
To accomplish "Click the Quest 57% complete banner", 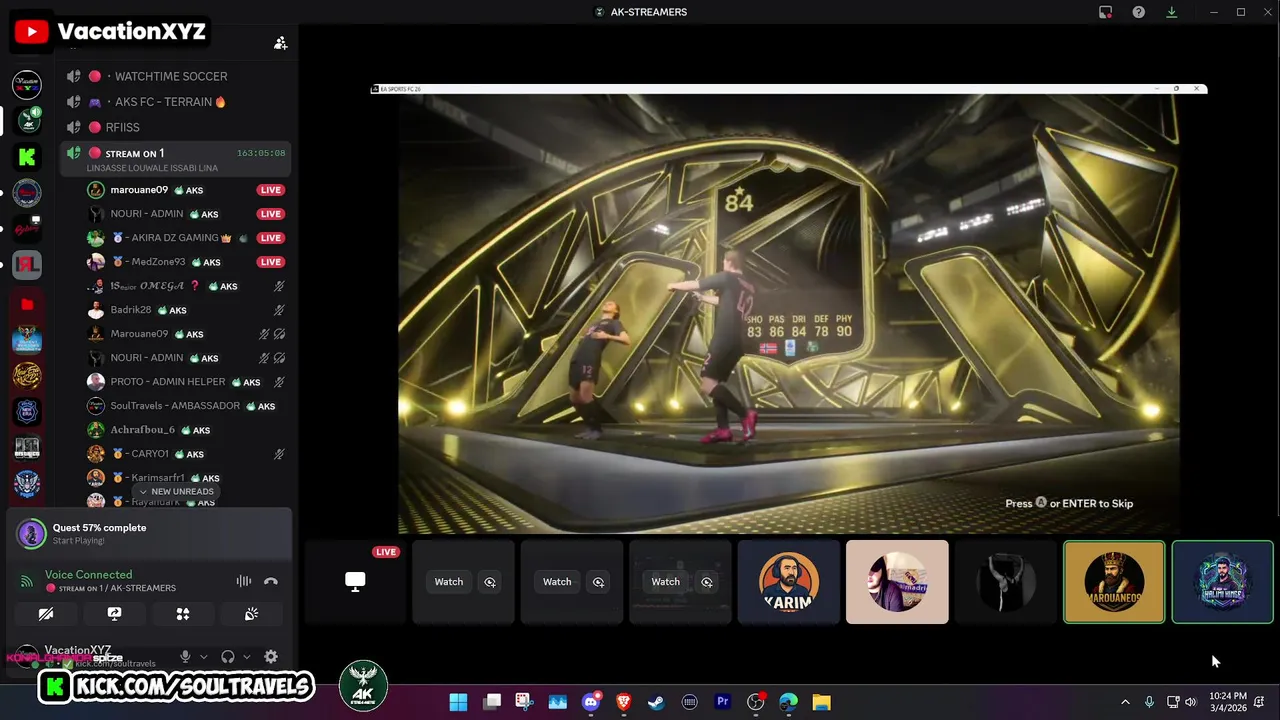I will (150, 533).
